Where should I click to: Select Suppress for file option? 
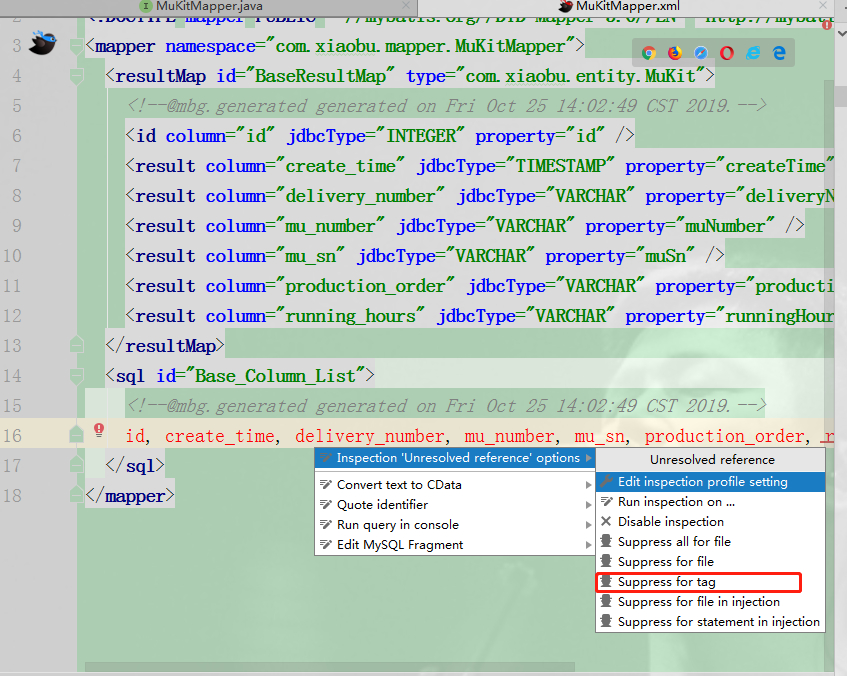coord(710,561)
